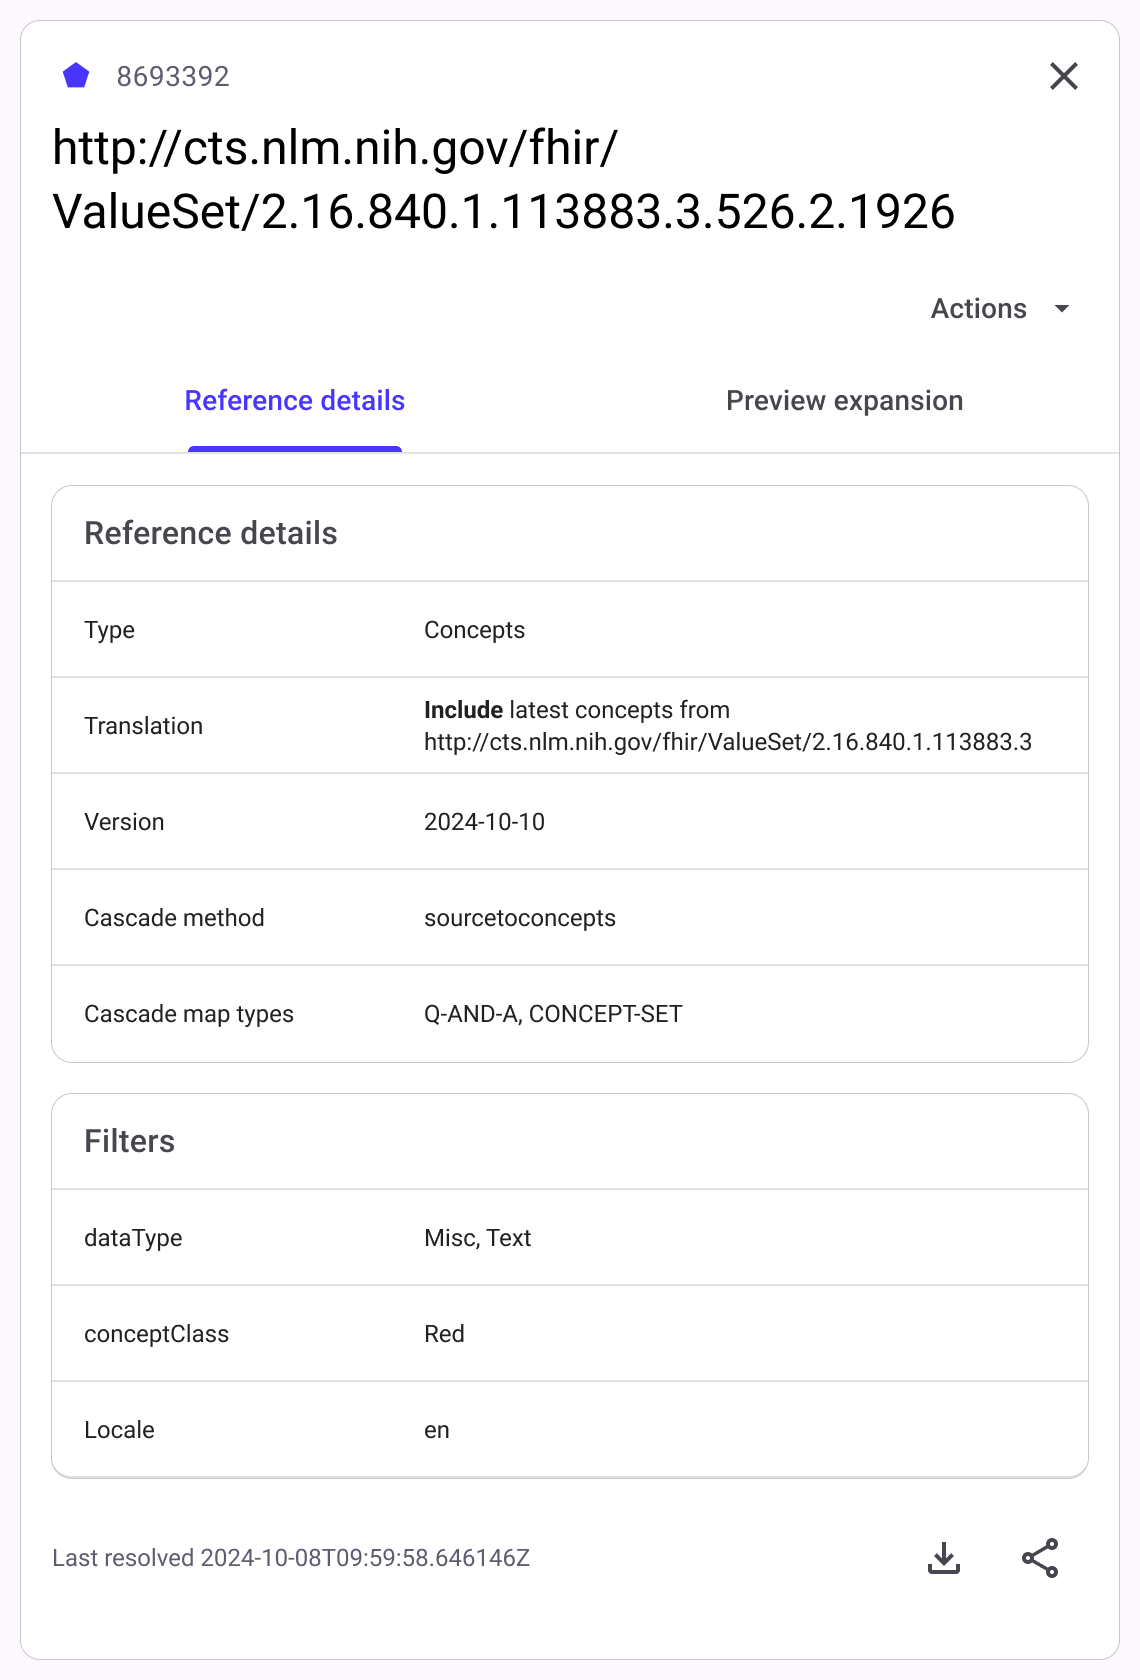Click the ValueSet URL title heading
This screenshot has height=1680, width=1140.
click(503, 180)
